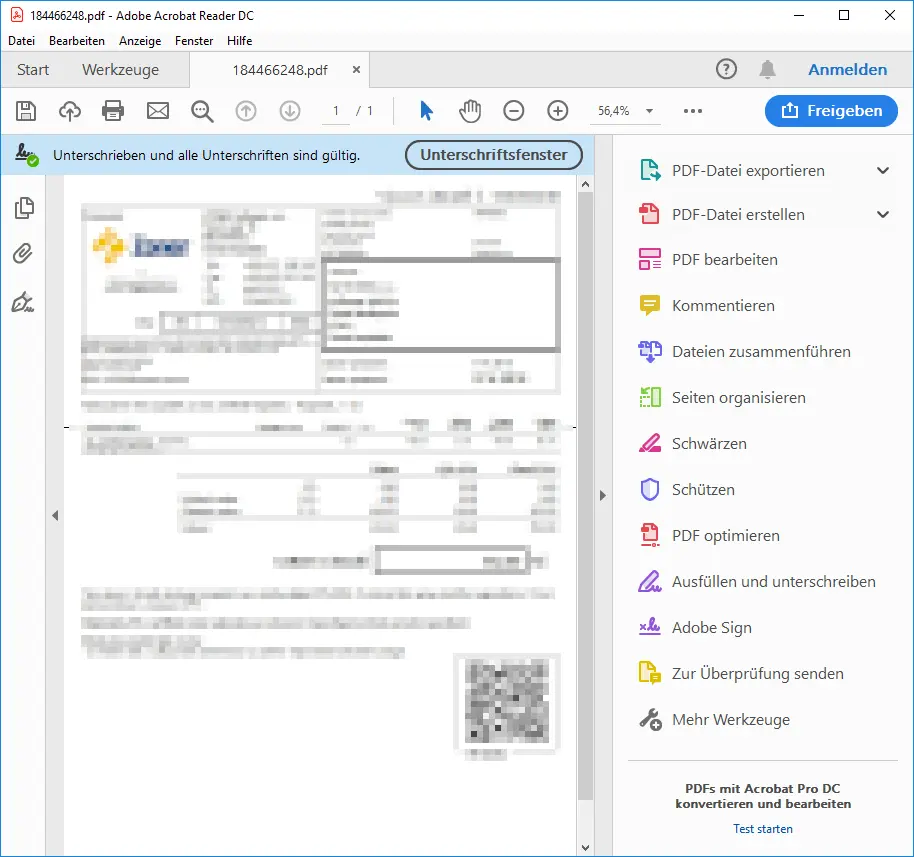The image size is (914, 857).
Task: Open the zoom level dropdown
Action: (649, 111)
